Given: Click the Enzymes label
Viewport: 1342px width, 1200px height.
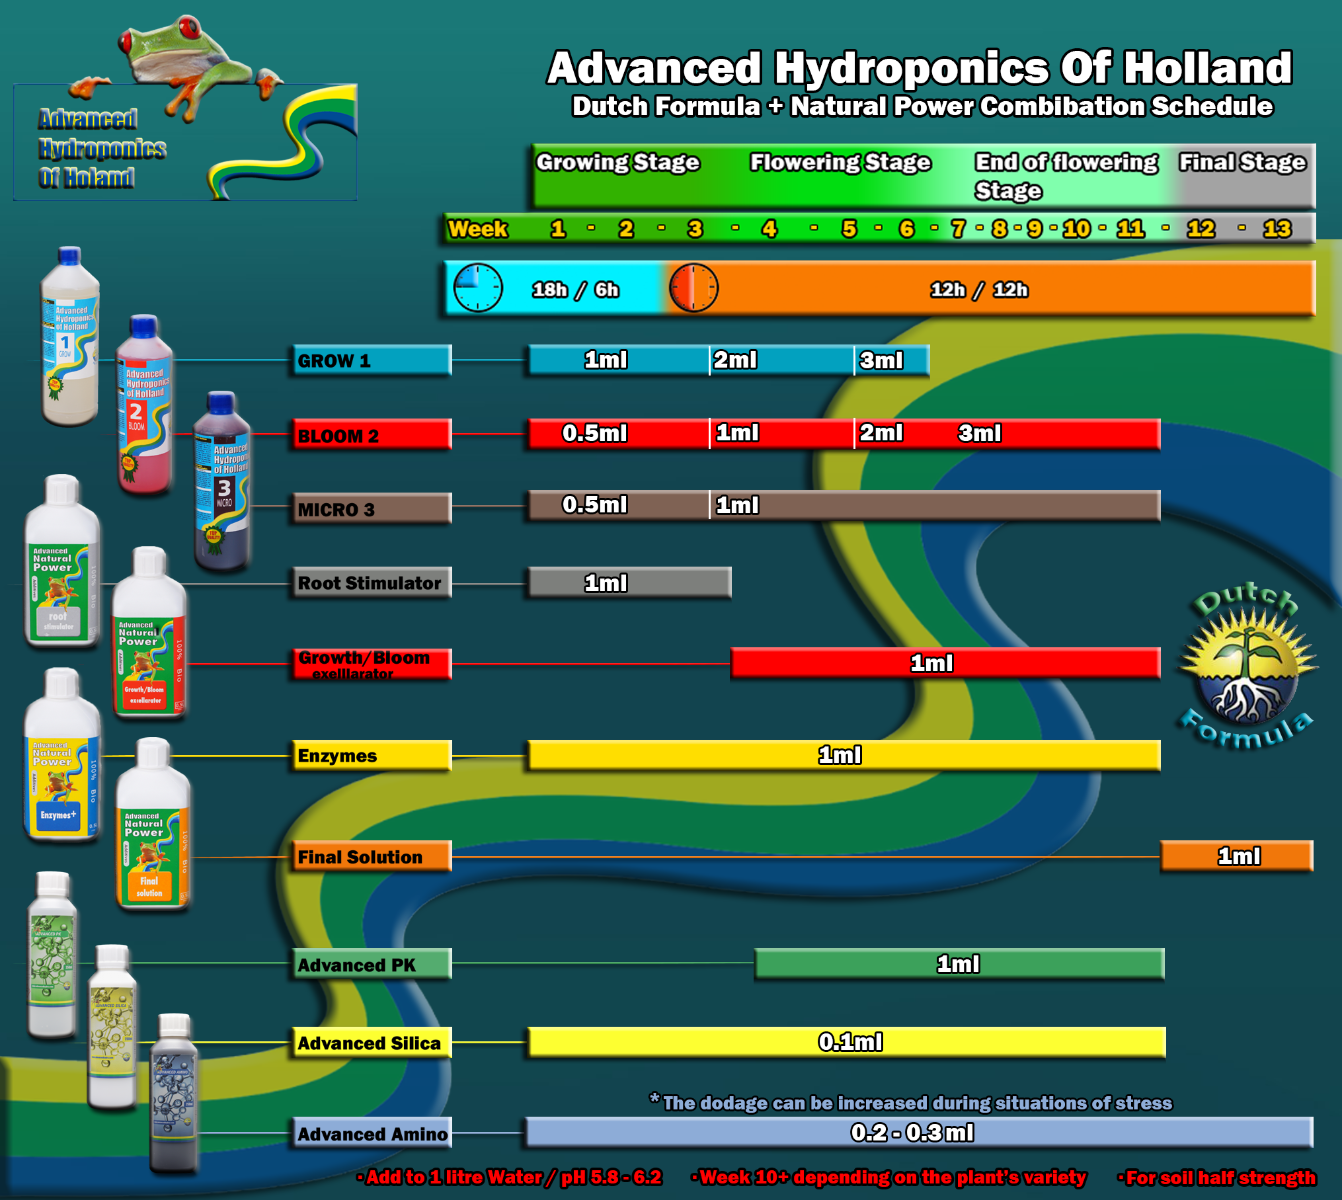Looking at the screenshot, I should tap(371, 756).
